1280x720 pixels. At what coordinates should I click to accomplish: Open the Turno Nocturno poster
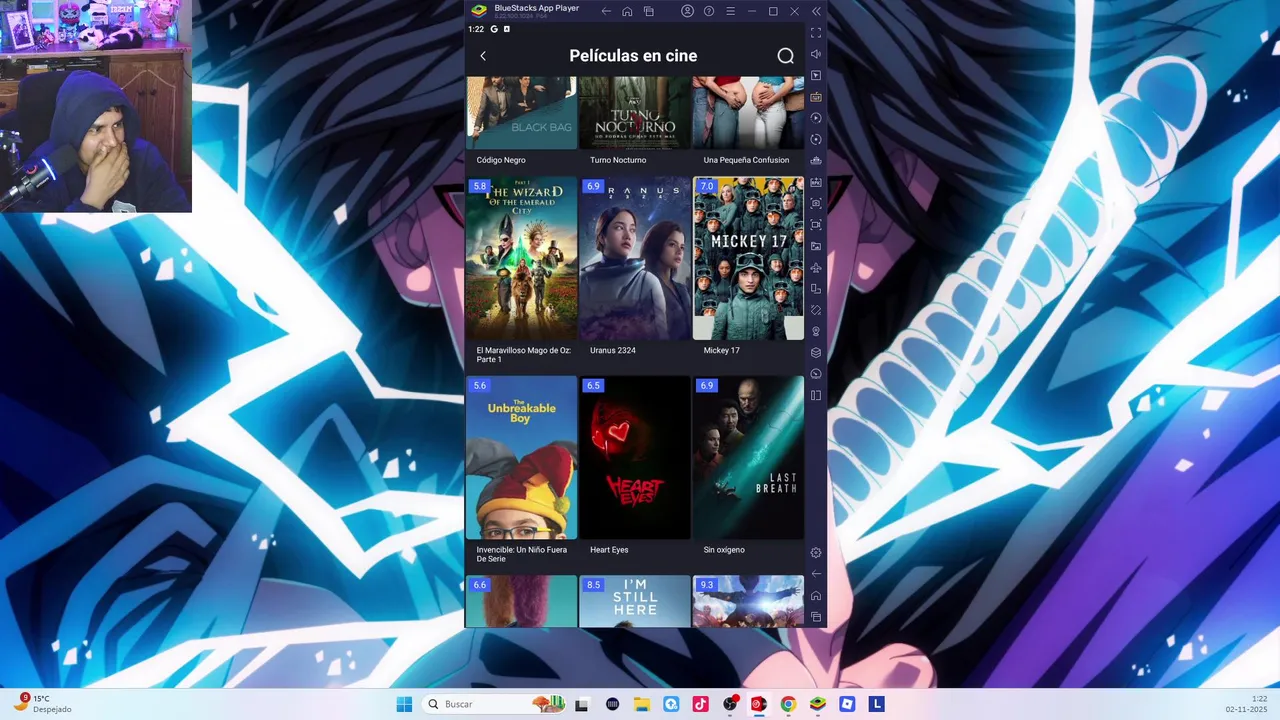[635, 113]
